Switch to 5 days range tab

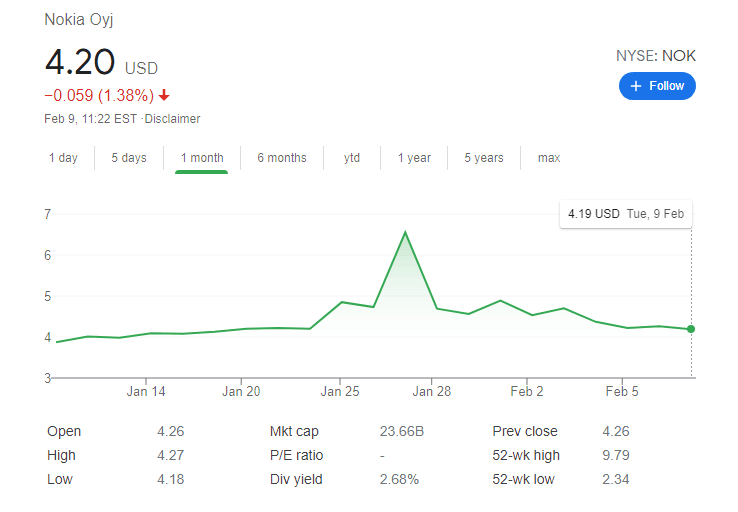click(128, 158)
